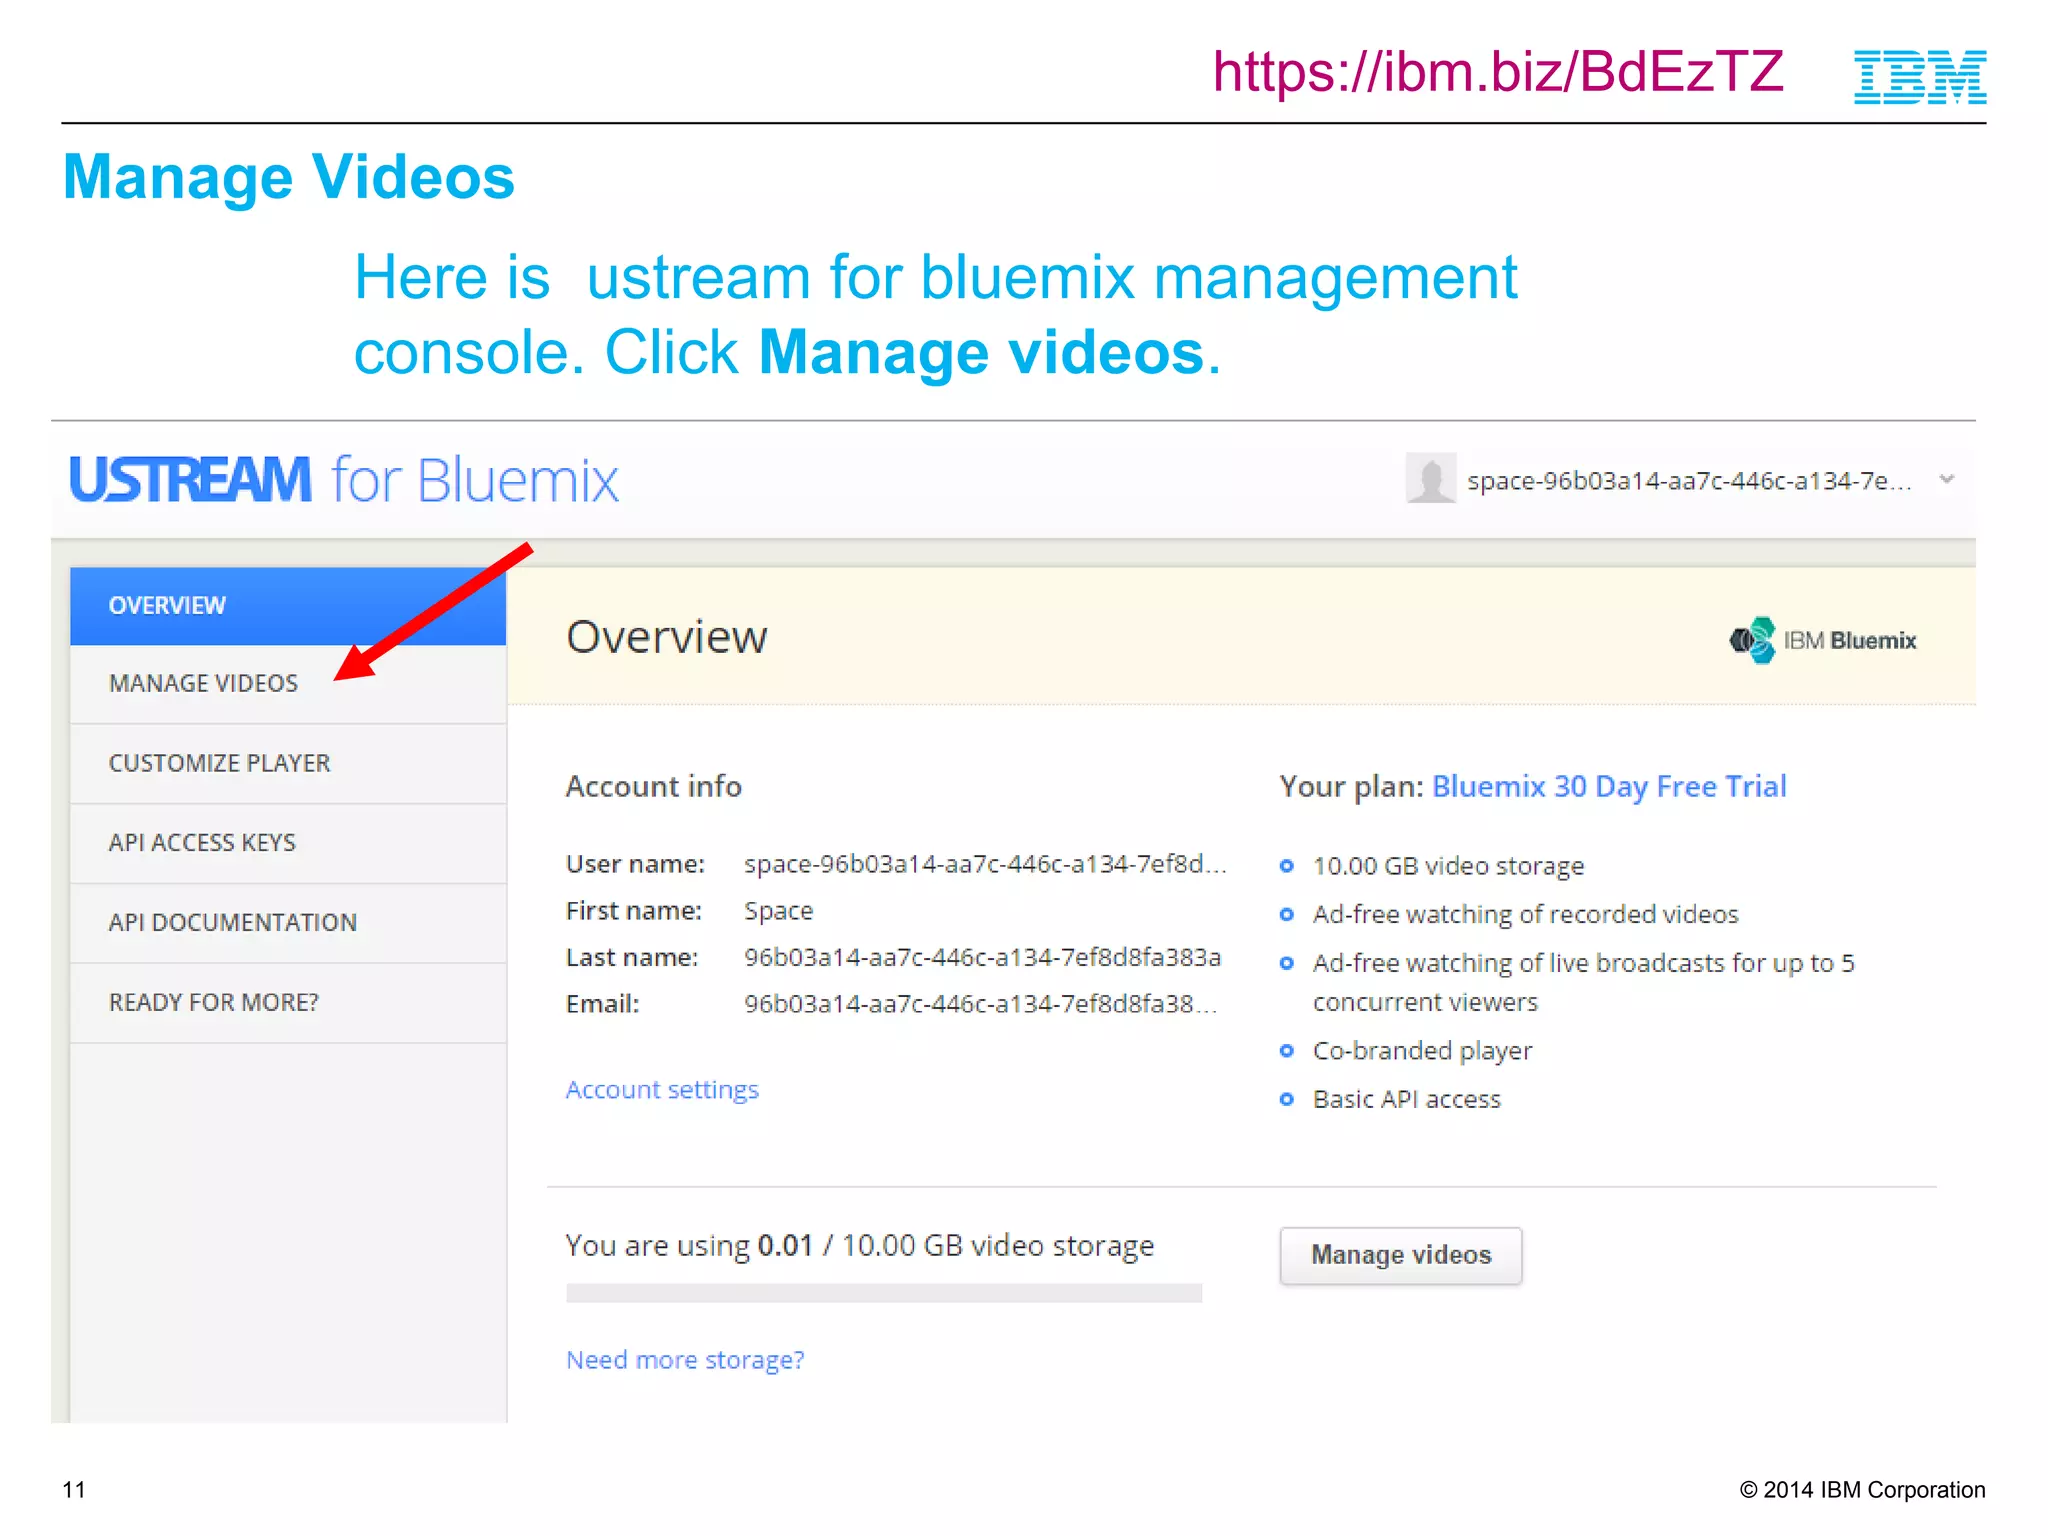
Task: Click the Manage videos button
Action: coord(1401,1255)
